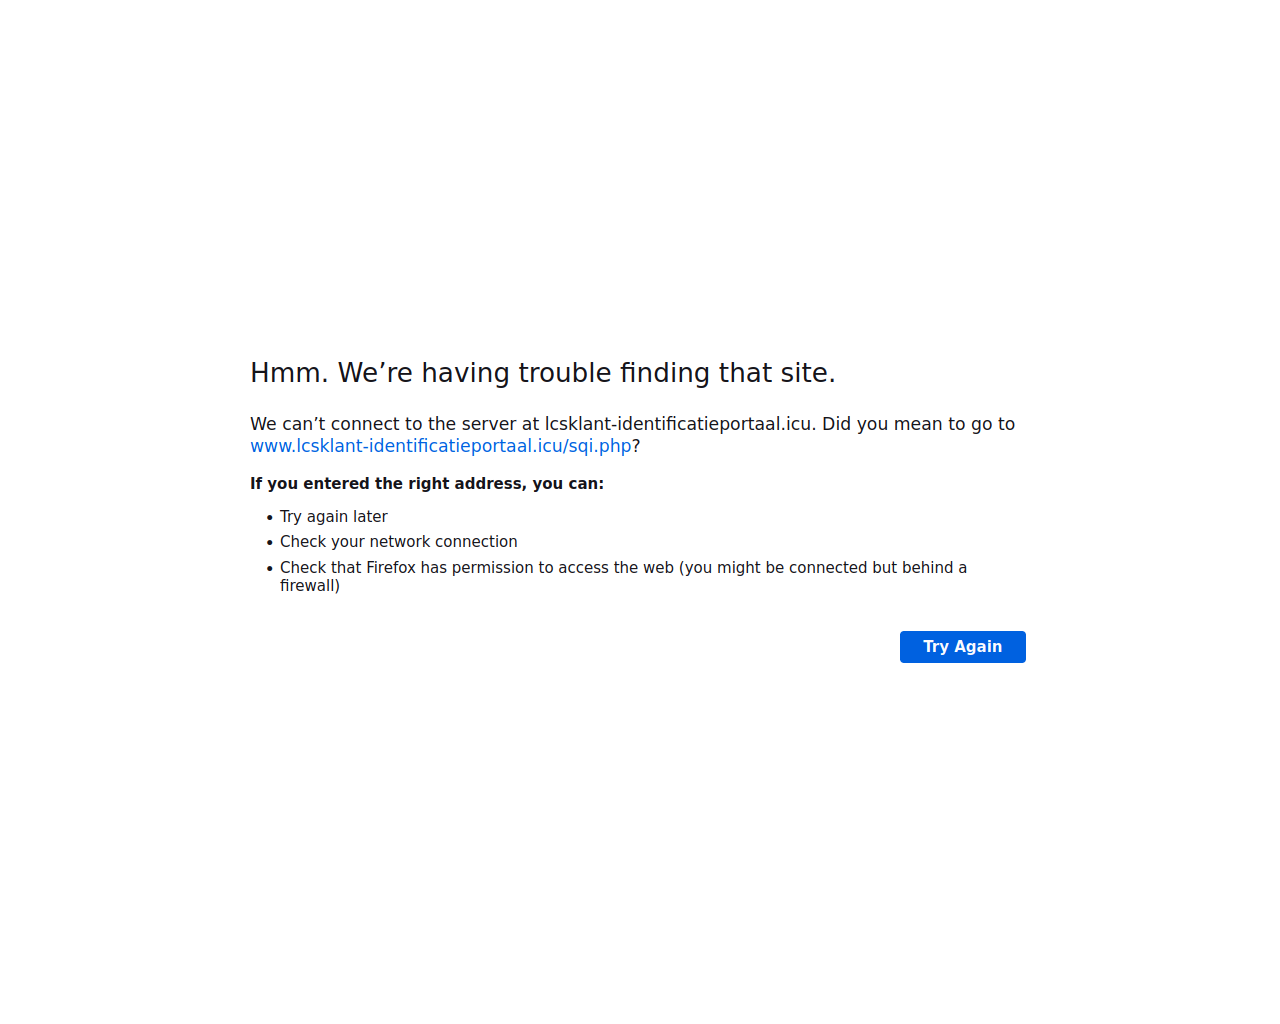Click the bold 'If you entered the right address' text
The width and height of the screenshot is (1280, 1024).
(x=427, y=484)
